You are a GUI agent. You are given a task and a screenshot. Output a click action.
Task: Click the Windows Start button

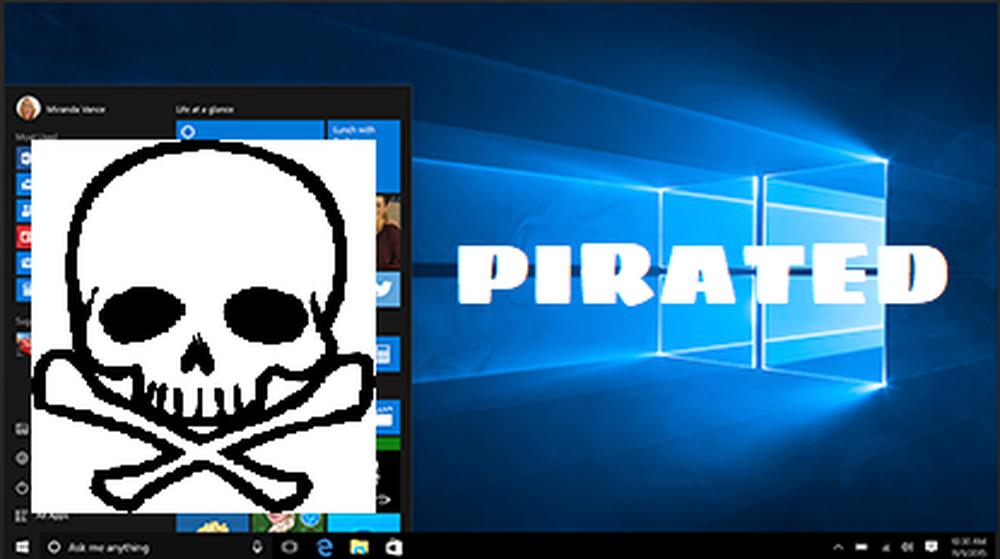click(21, 546)
